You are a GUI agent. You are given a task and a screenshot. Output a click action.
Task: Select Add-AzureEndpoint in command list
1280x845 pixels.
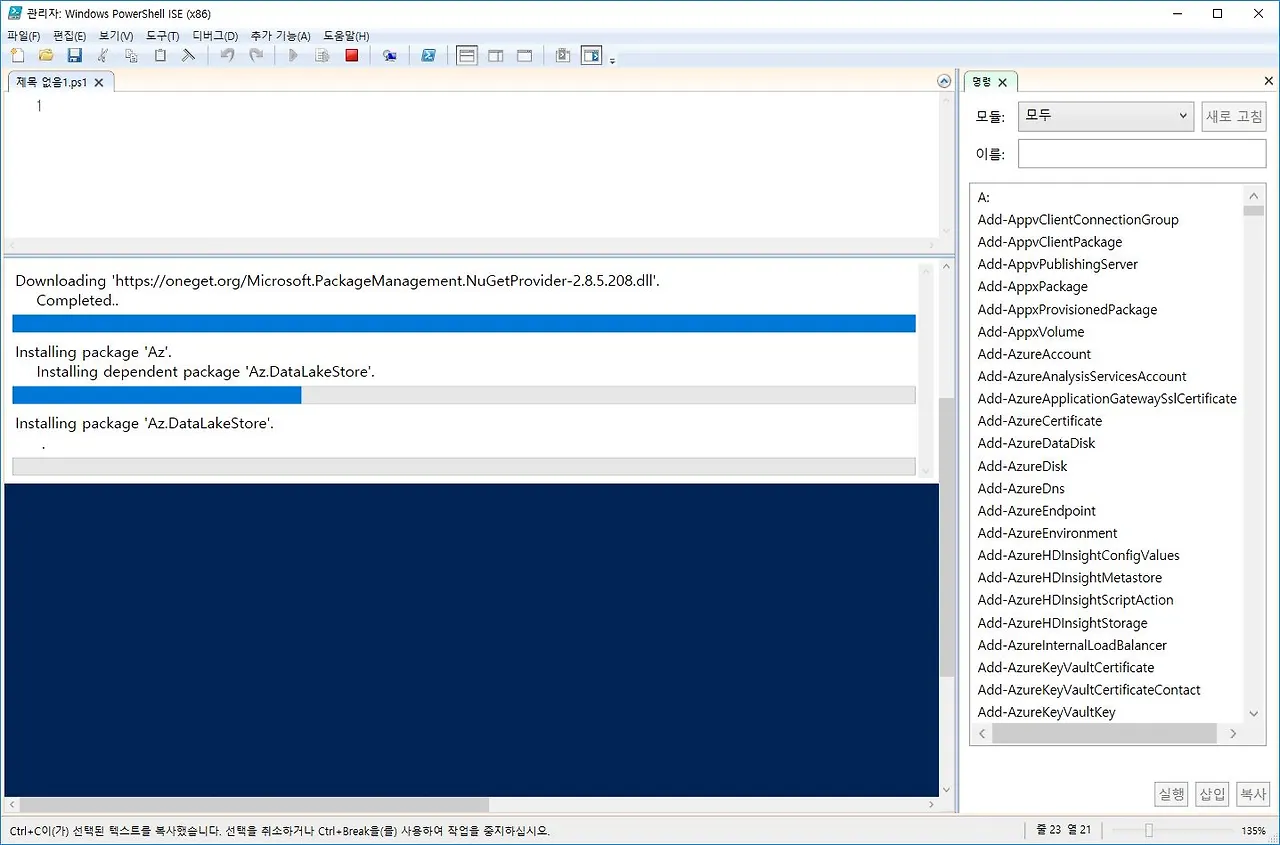tap(1036, 511)
